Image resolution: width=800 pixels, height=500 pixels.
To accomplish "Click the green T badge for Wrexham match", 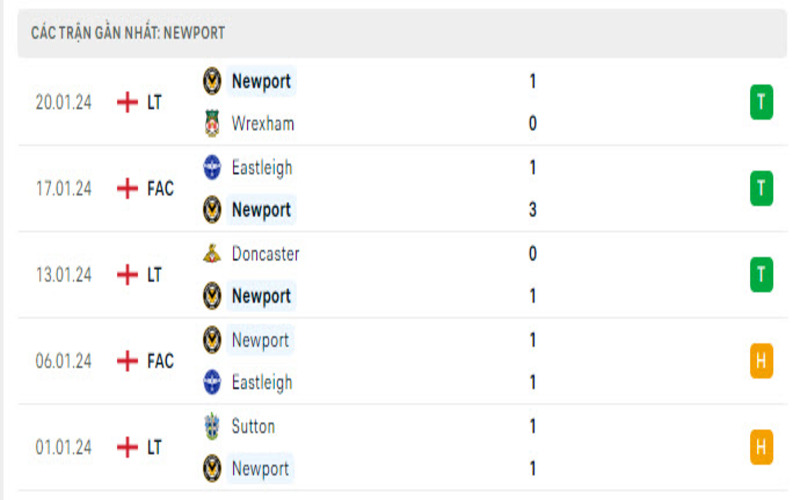I will click(761, 102).
